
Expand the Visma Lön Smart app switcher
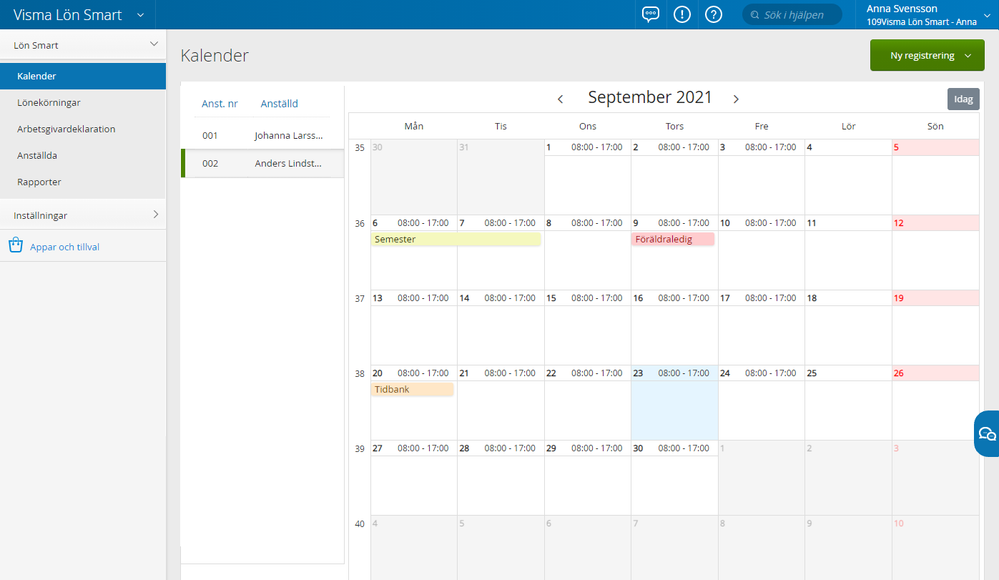139,15
